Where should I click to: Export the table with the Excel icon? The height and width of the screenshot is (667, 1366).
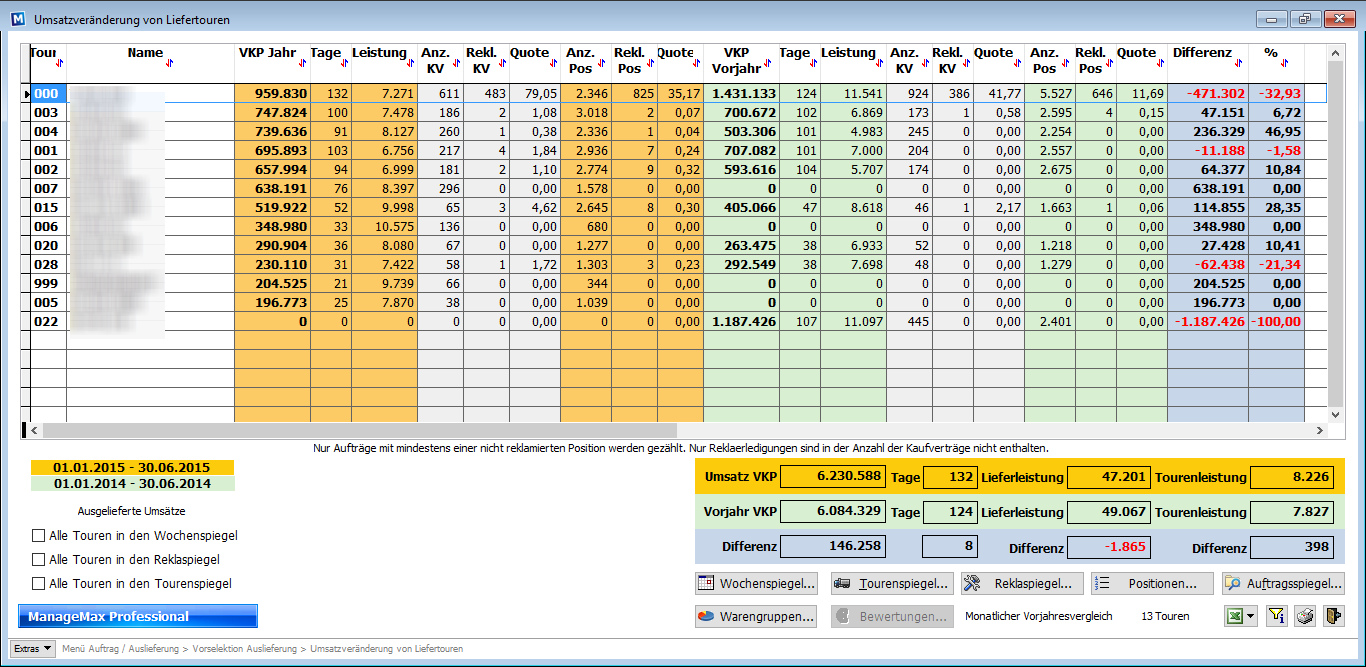[1235, 617]
